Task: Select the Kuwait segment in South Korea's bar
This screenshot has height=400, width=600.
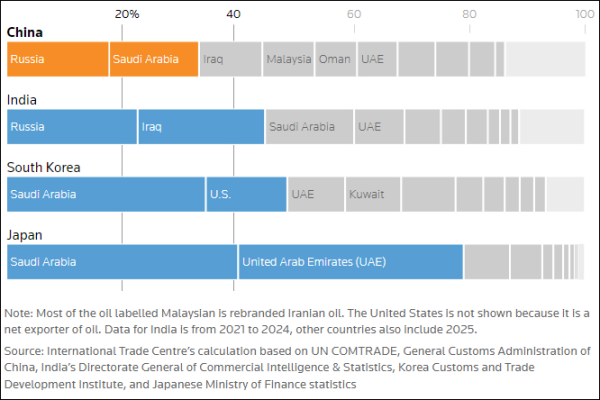Action: pos(372,194)
